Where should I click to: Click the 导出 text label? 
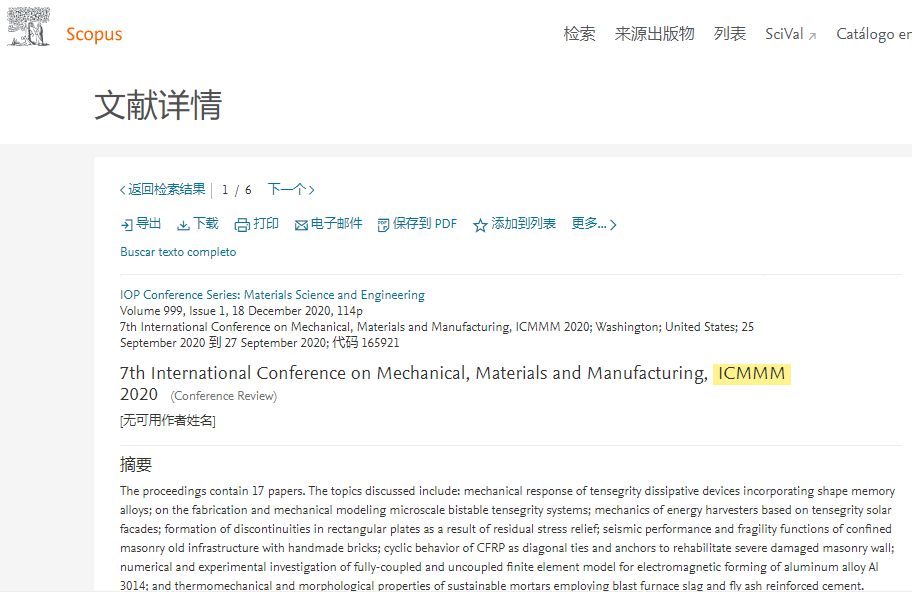tap(148, 223)
